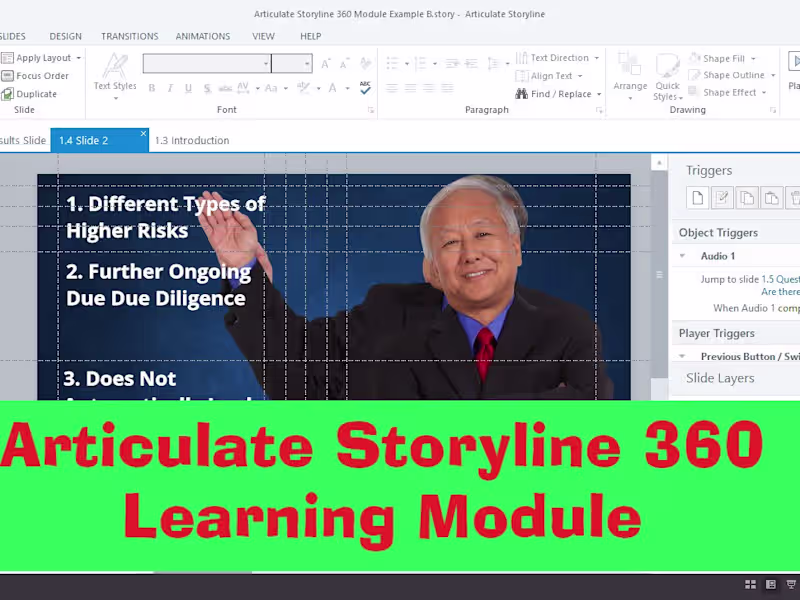This screenshot has height=600, width=800.
Task: Create a new trigger in Triggers panel
Action: [697, 198]
